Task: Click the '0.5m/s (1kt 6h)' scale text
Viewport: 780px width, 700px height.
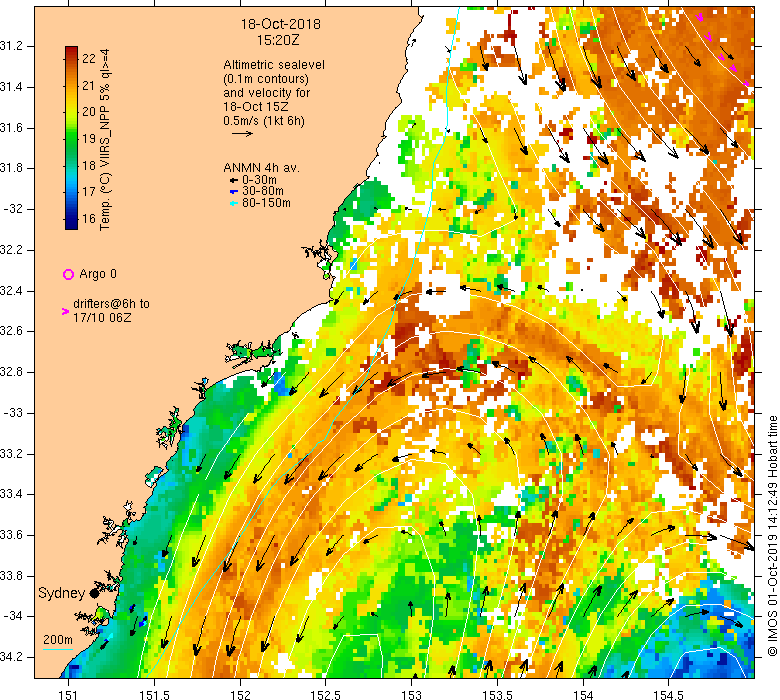Action: 264,120
